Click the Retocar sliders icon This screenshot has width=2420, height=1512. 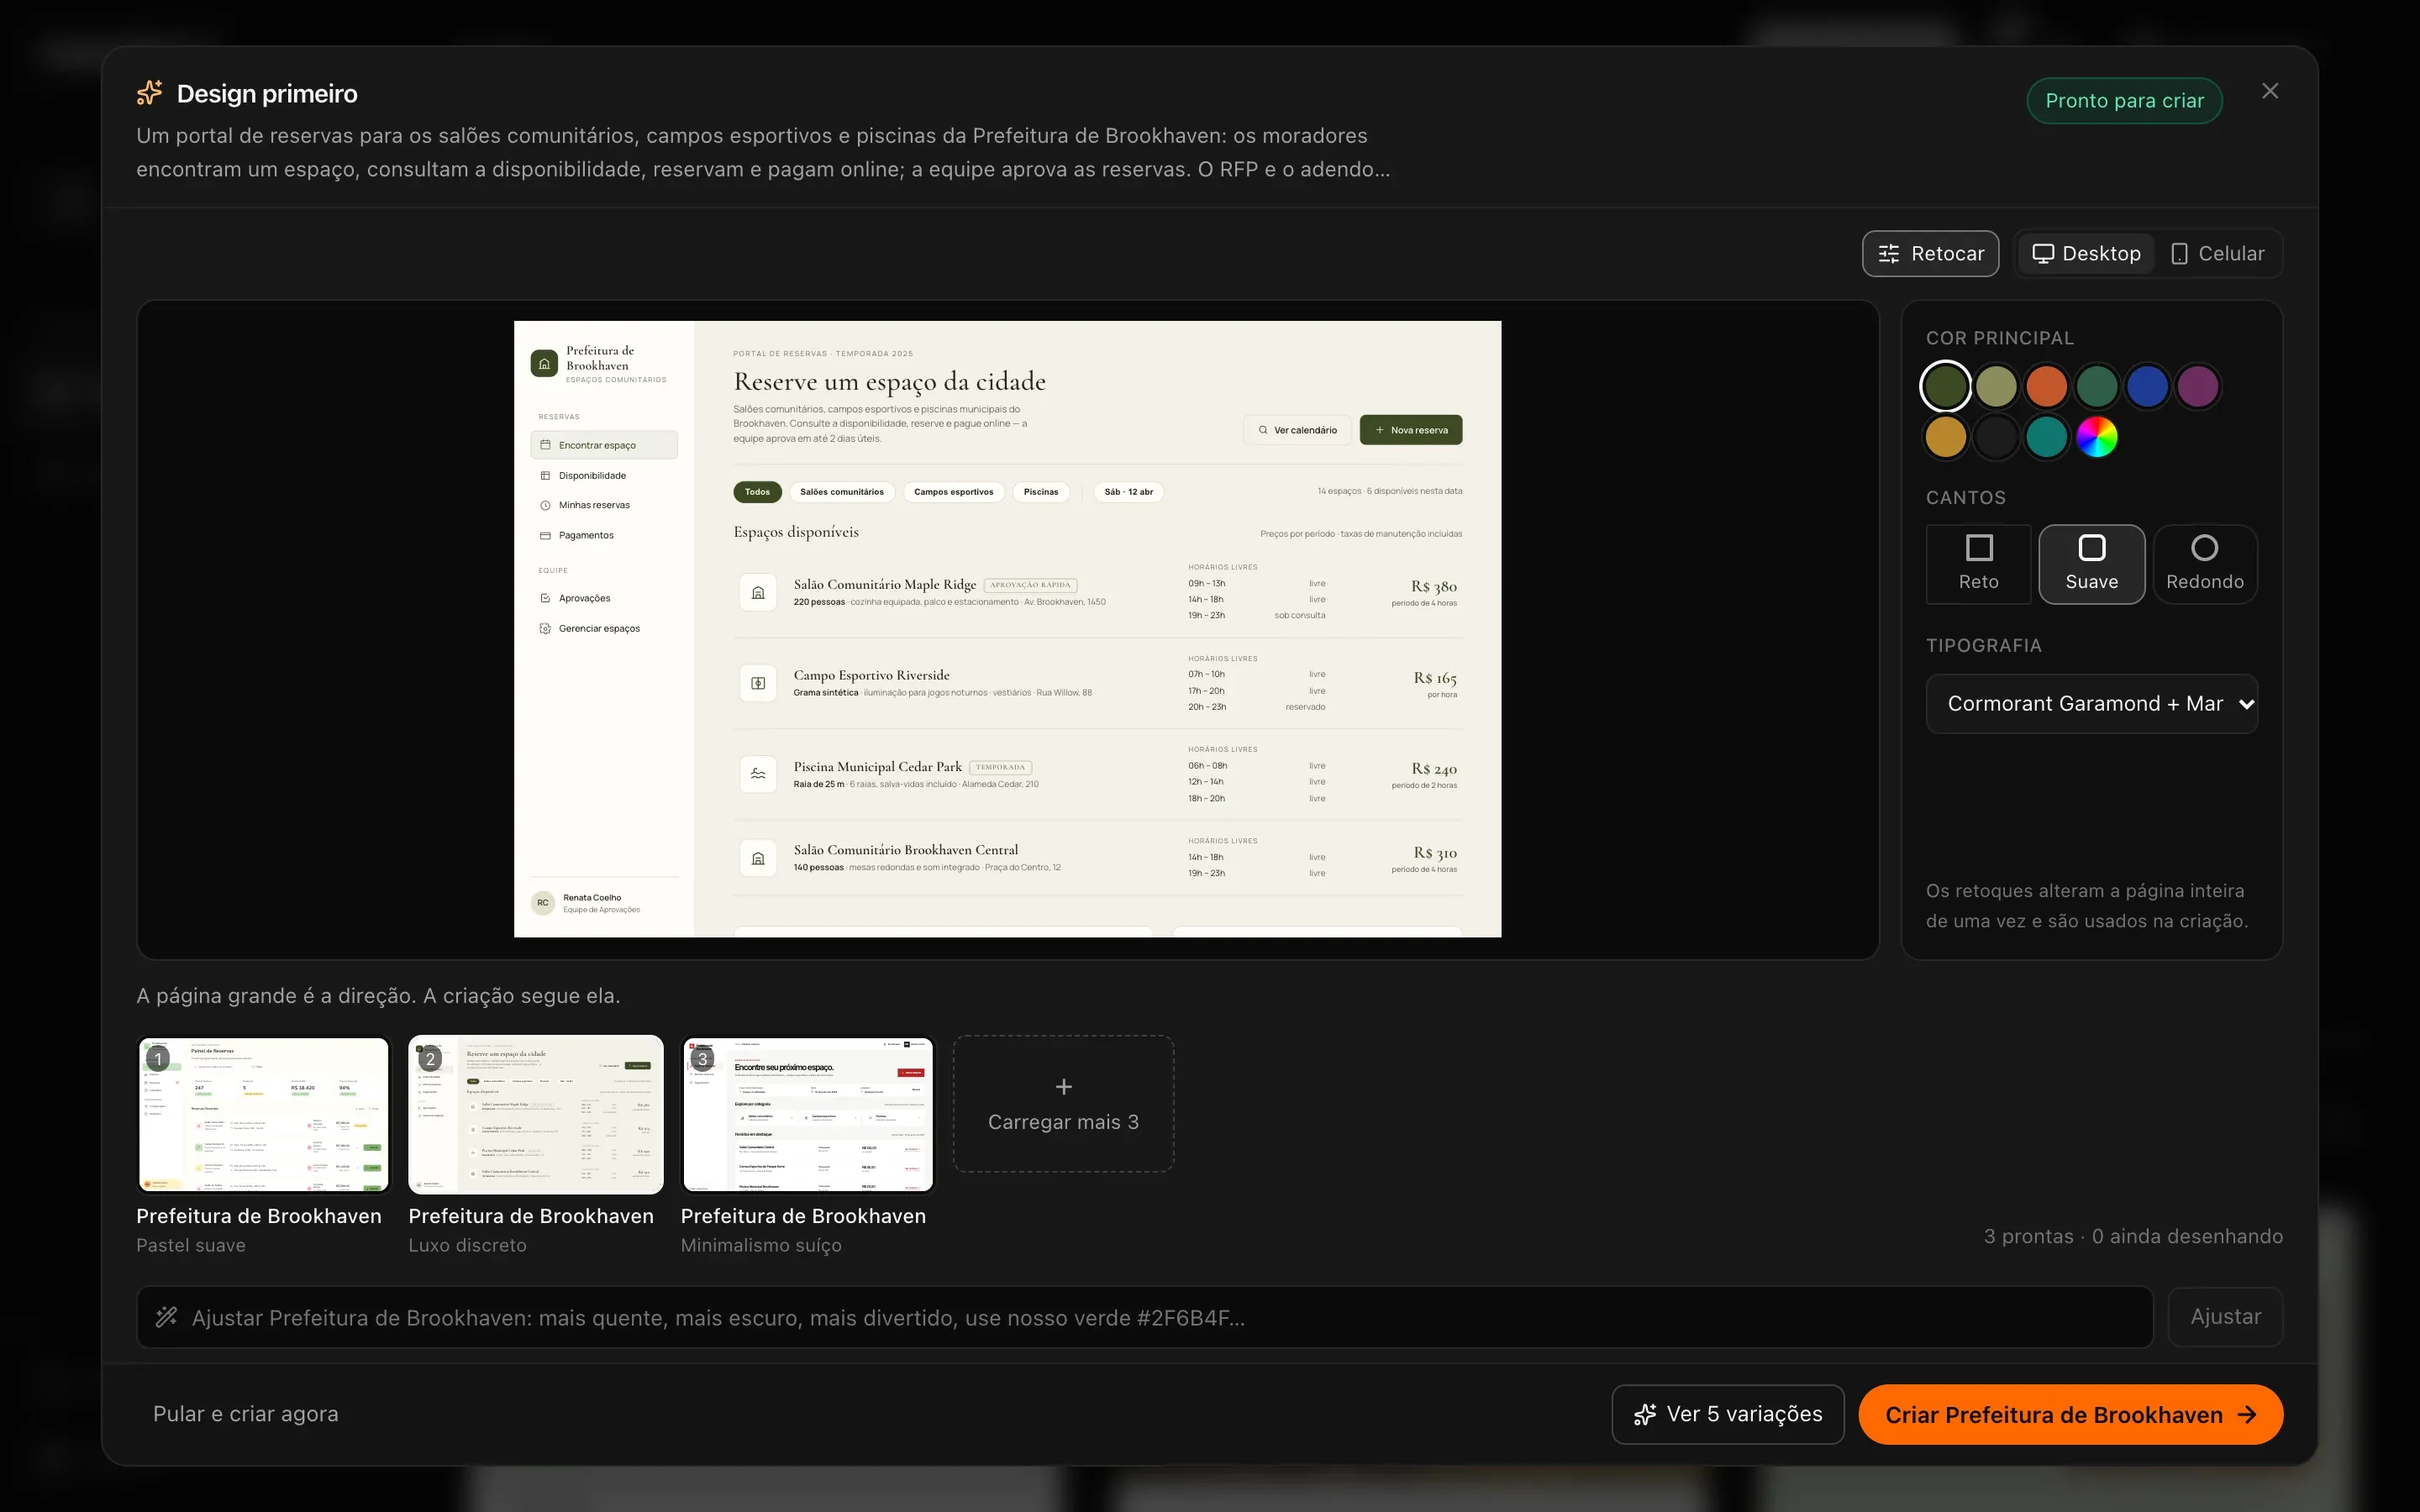(1888, 254)
